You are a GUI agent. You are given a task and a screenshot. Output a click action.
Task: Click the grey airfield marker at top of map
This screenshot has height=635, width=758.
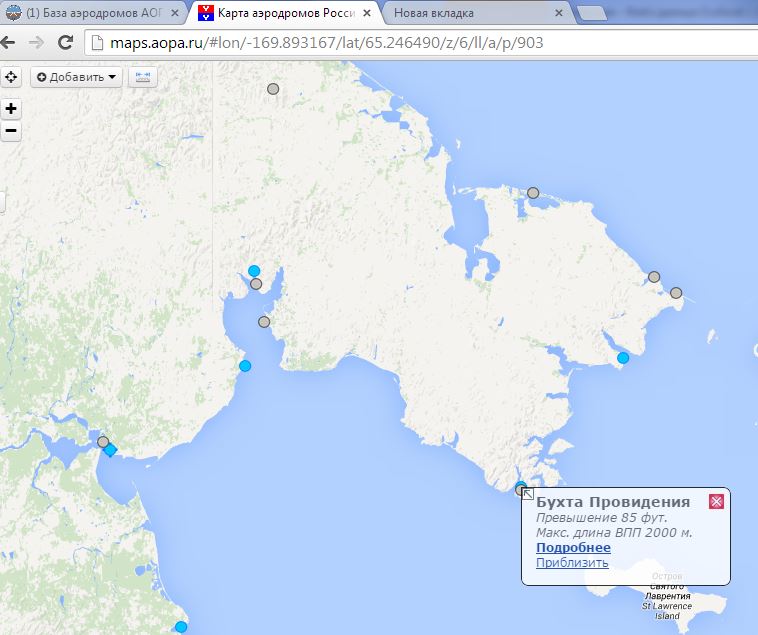tap(273, 89)
